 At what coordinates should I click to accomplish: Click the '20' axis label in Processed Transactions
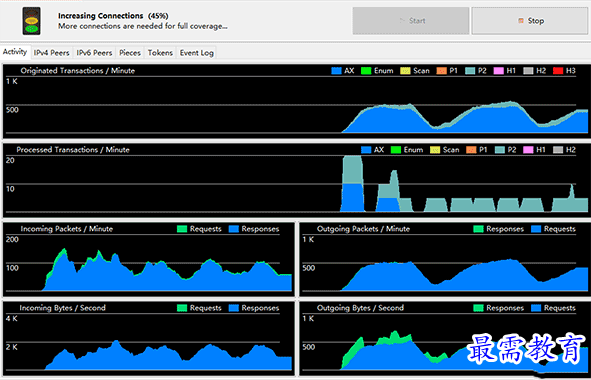[x=10, y=160]
